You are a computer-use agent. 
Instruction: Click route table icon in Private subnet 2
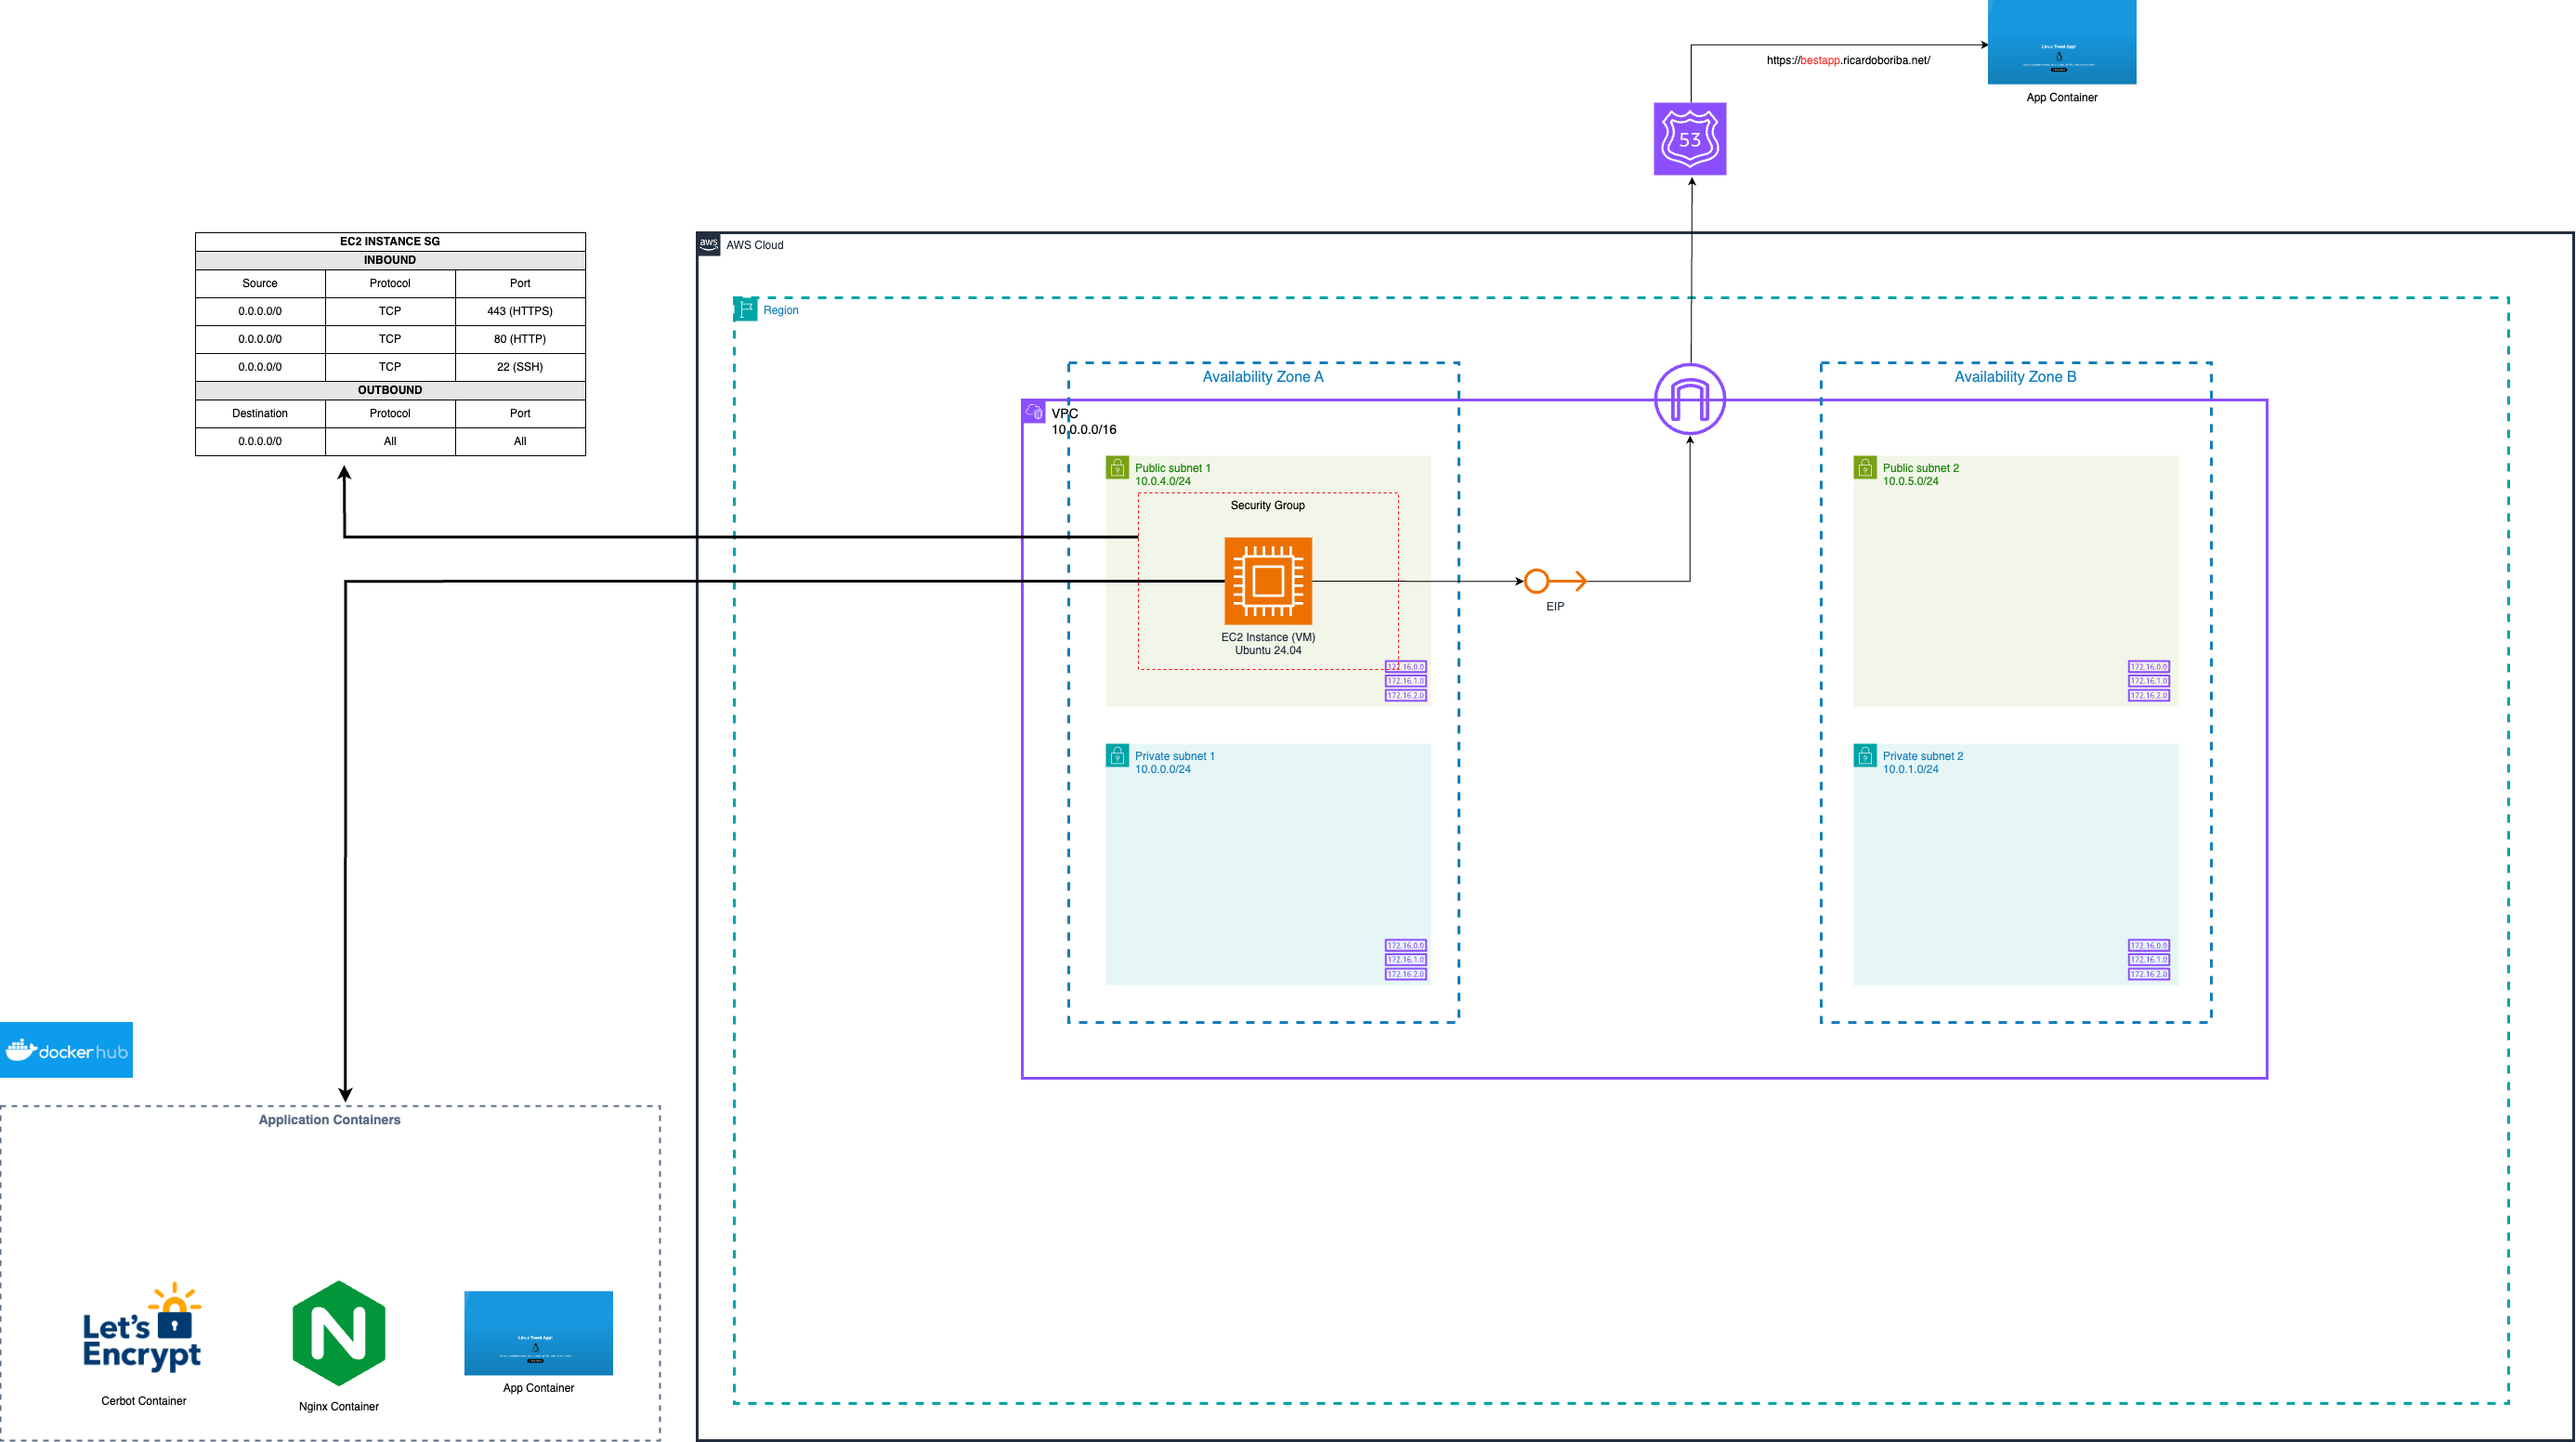coord(2149,960)
